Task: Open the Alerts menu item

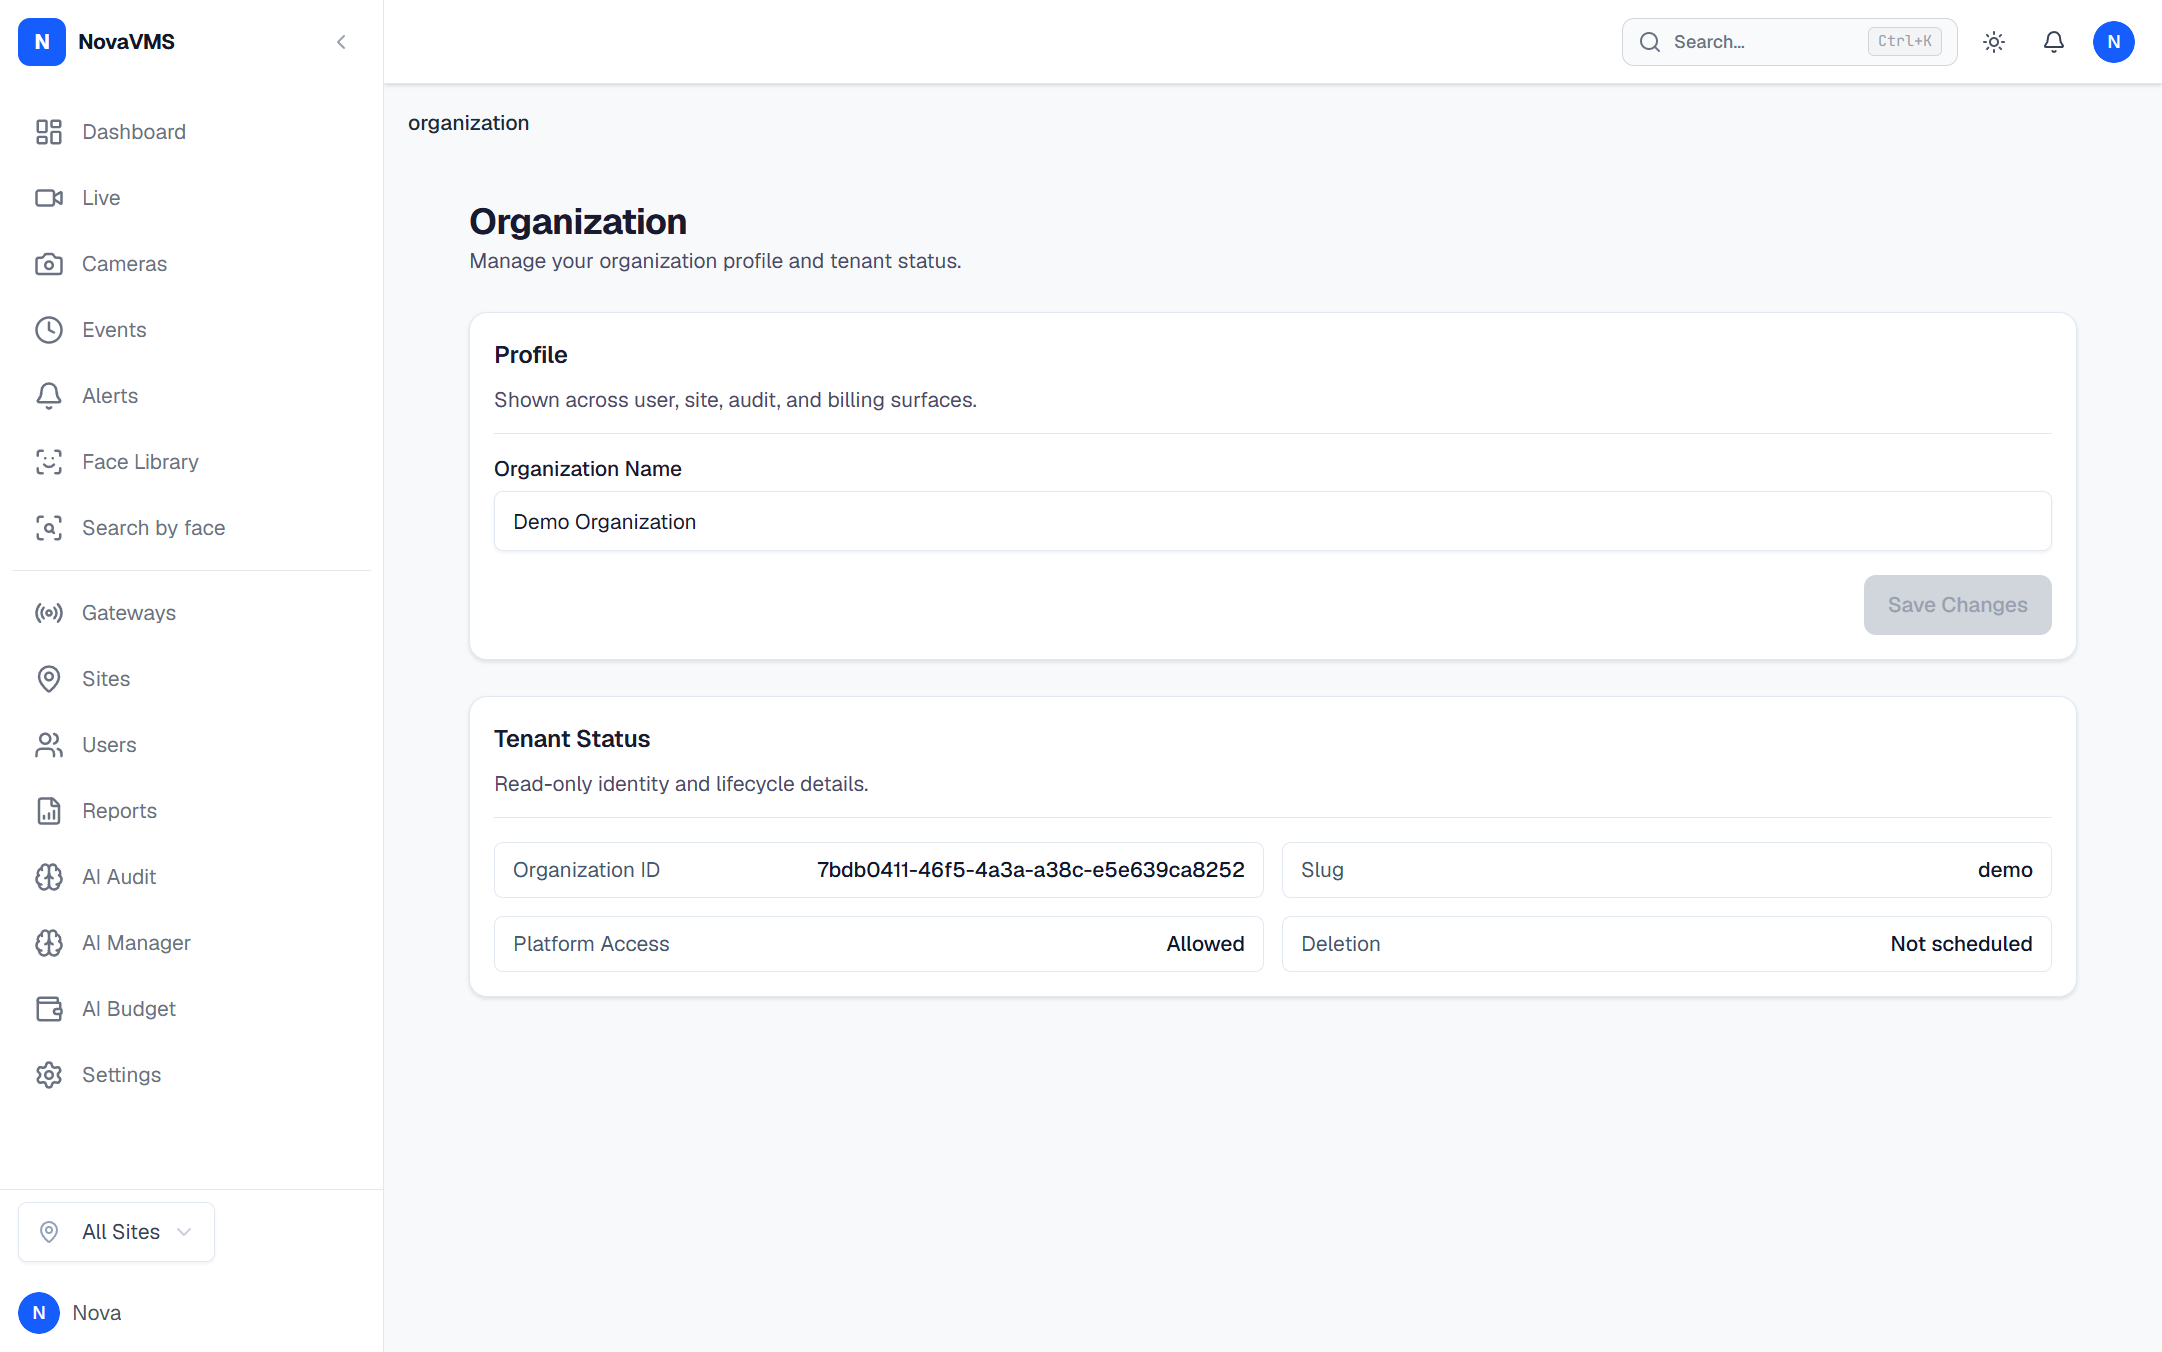Action: [x=110, y=396]
